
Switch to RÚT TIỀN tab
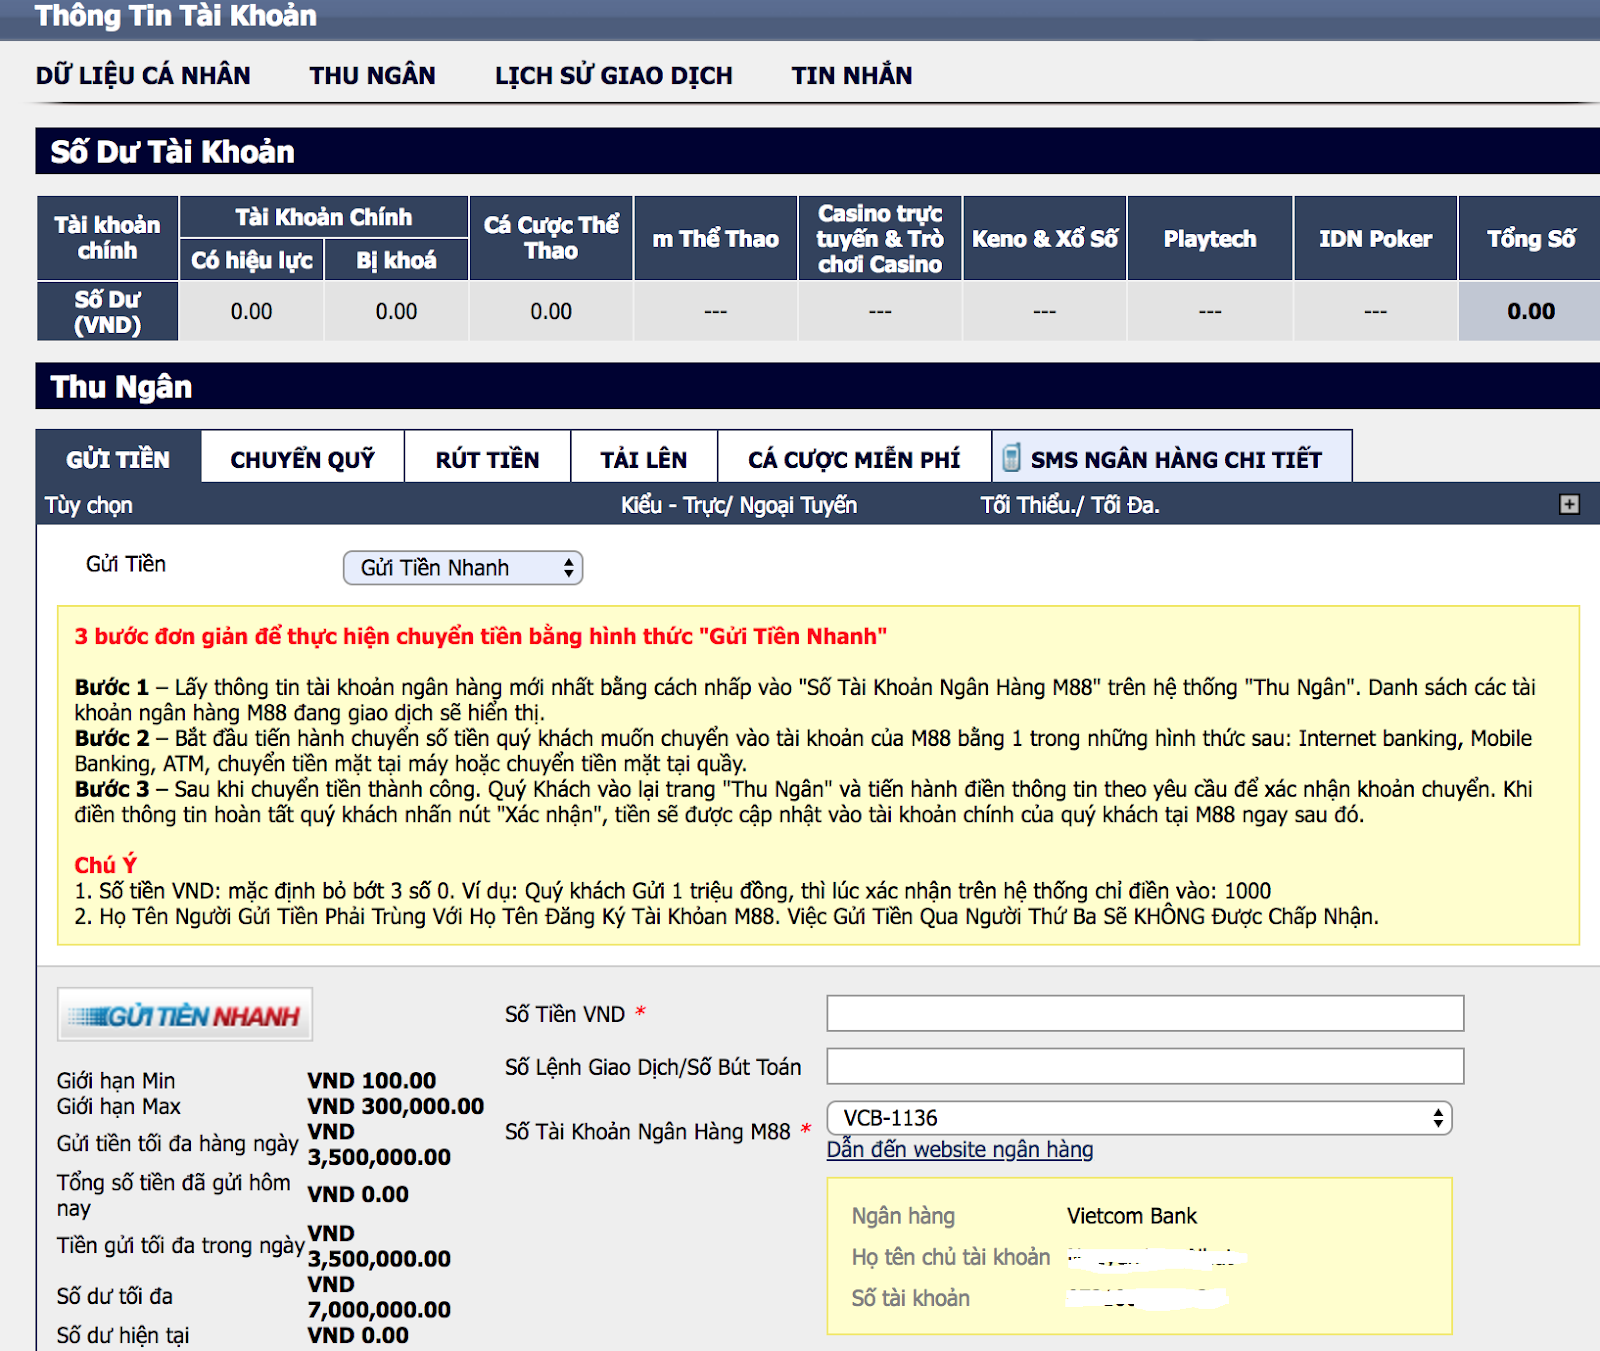(x=487, y=458)
